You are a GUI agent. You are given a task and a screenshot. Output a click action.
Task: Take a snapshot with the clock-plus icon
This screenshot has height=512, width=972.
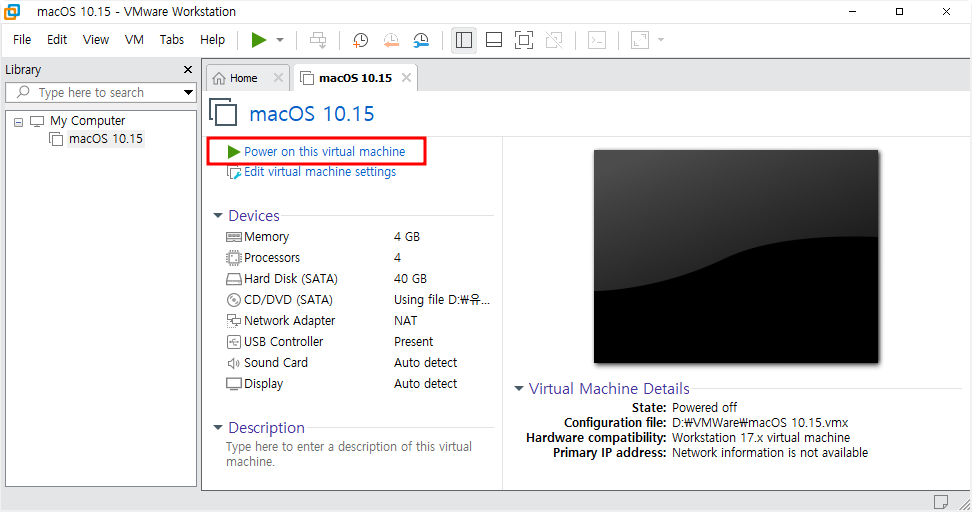(360, 40)
